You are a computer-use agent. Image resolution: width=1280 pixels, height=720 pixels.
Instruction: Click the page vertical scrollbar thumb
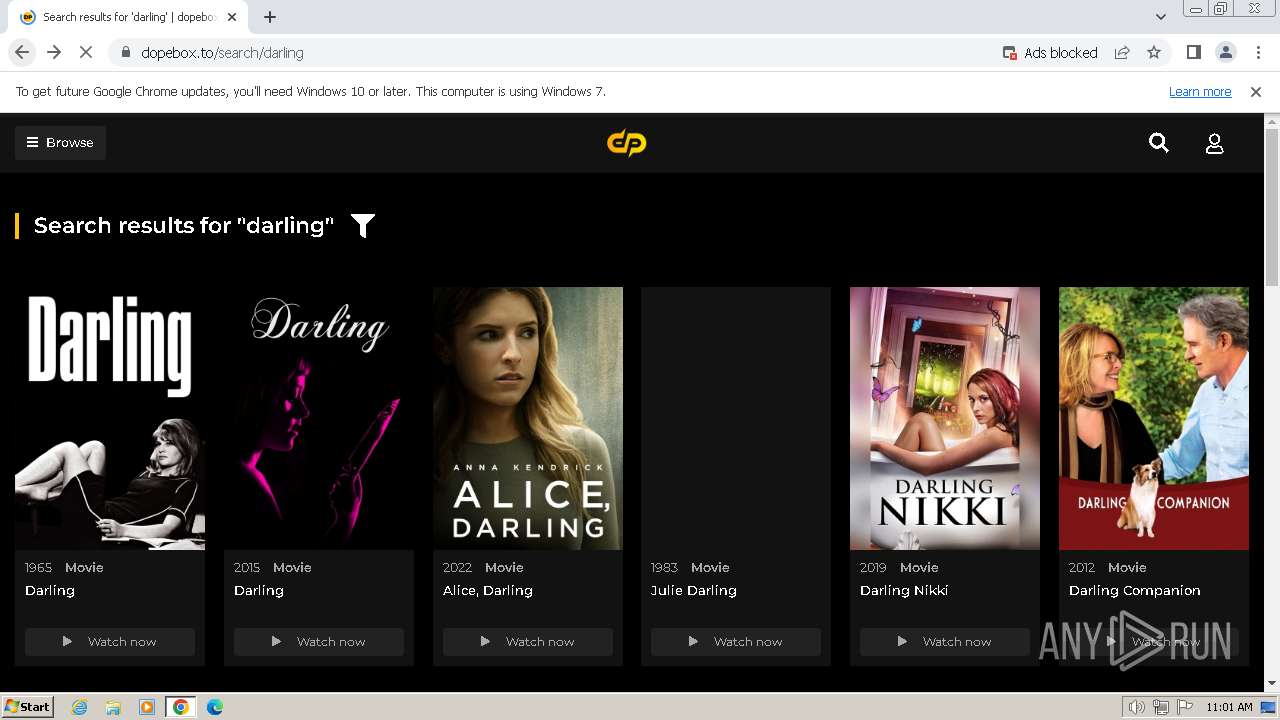[x=1272, y=207]
